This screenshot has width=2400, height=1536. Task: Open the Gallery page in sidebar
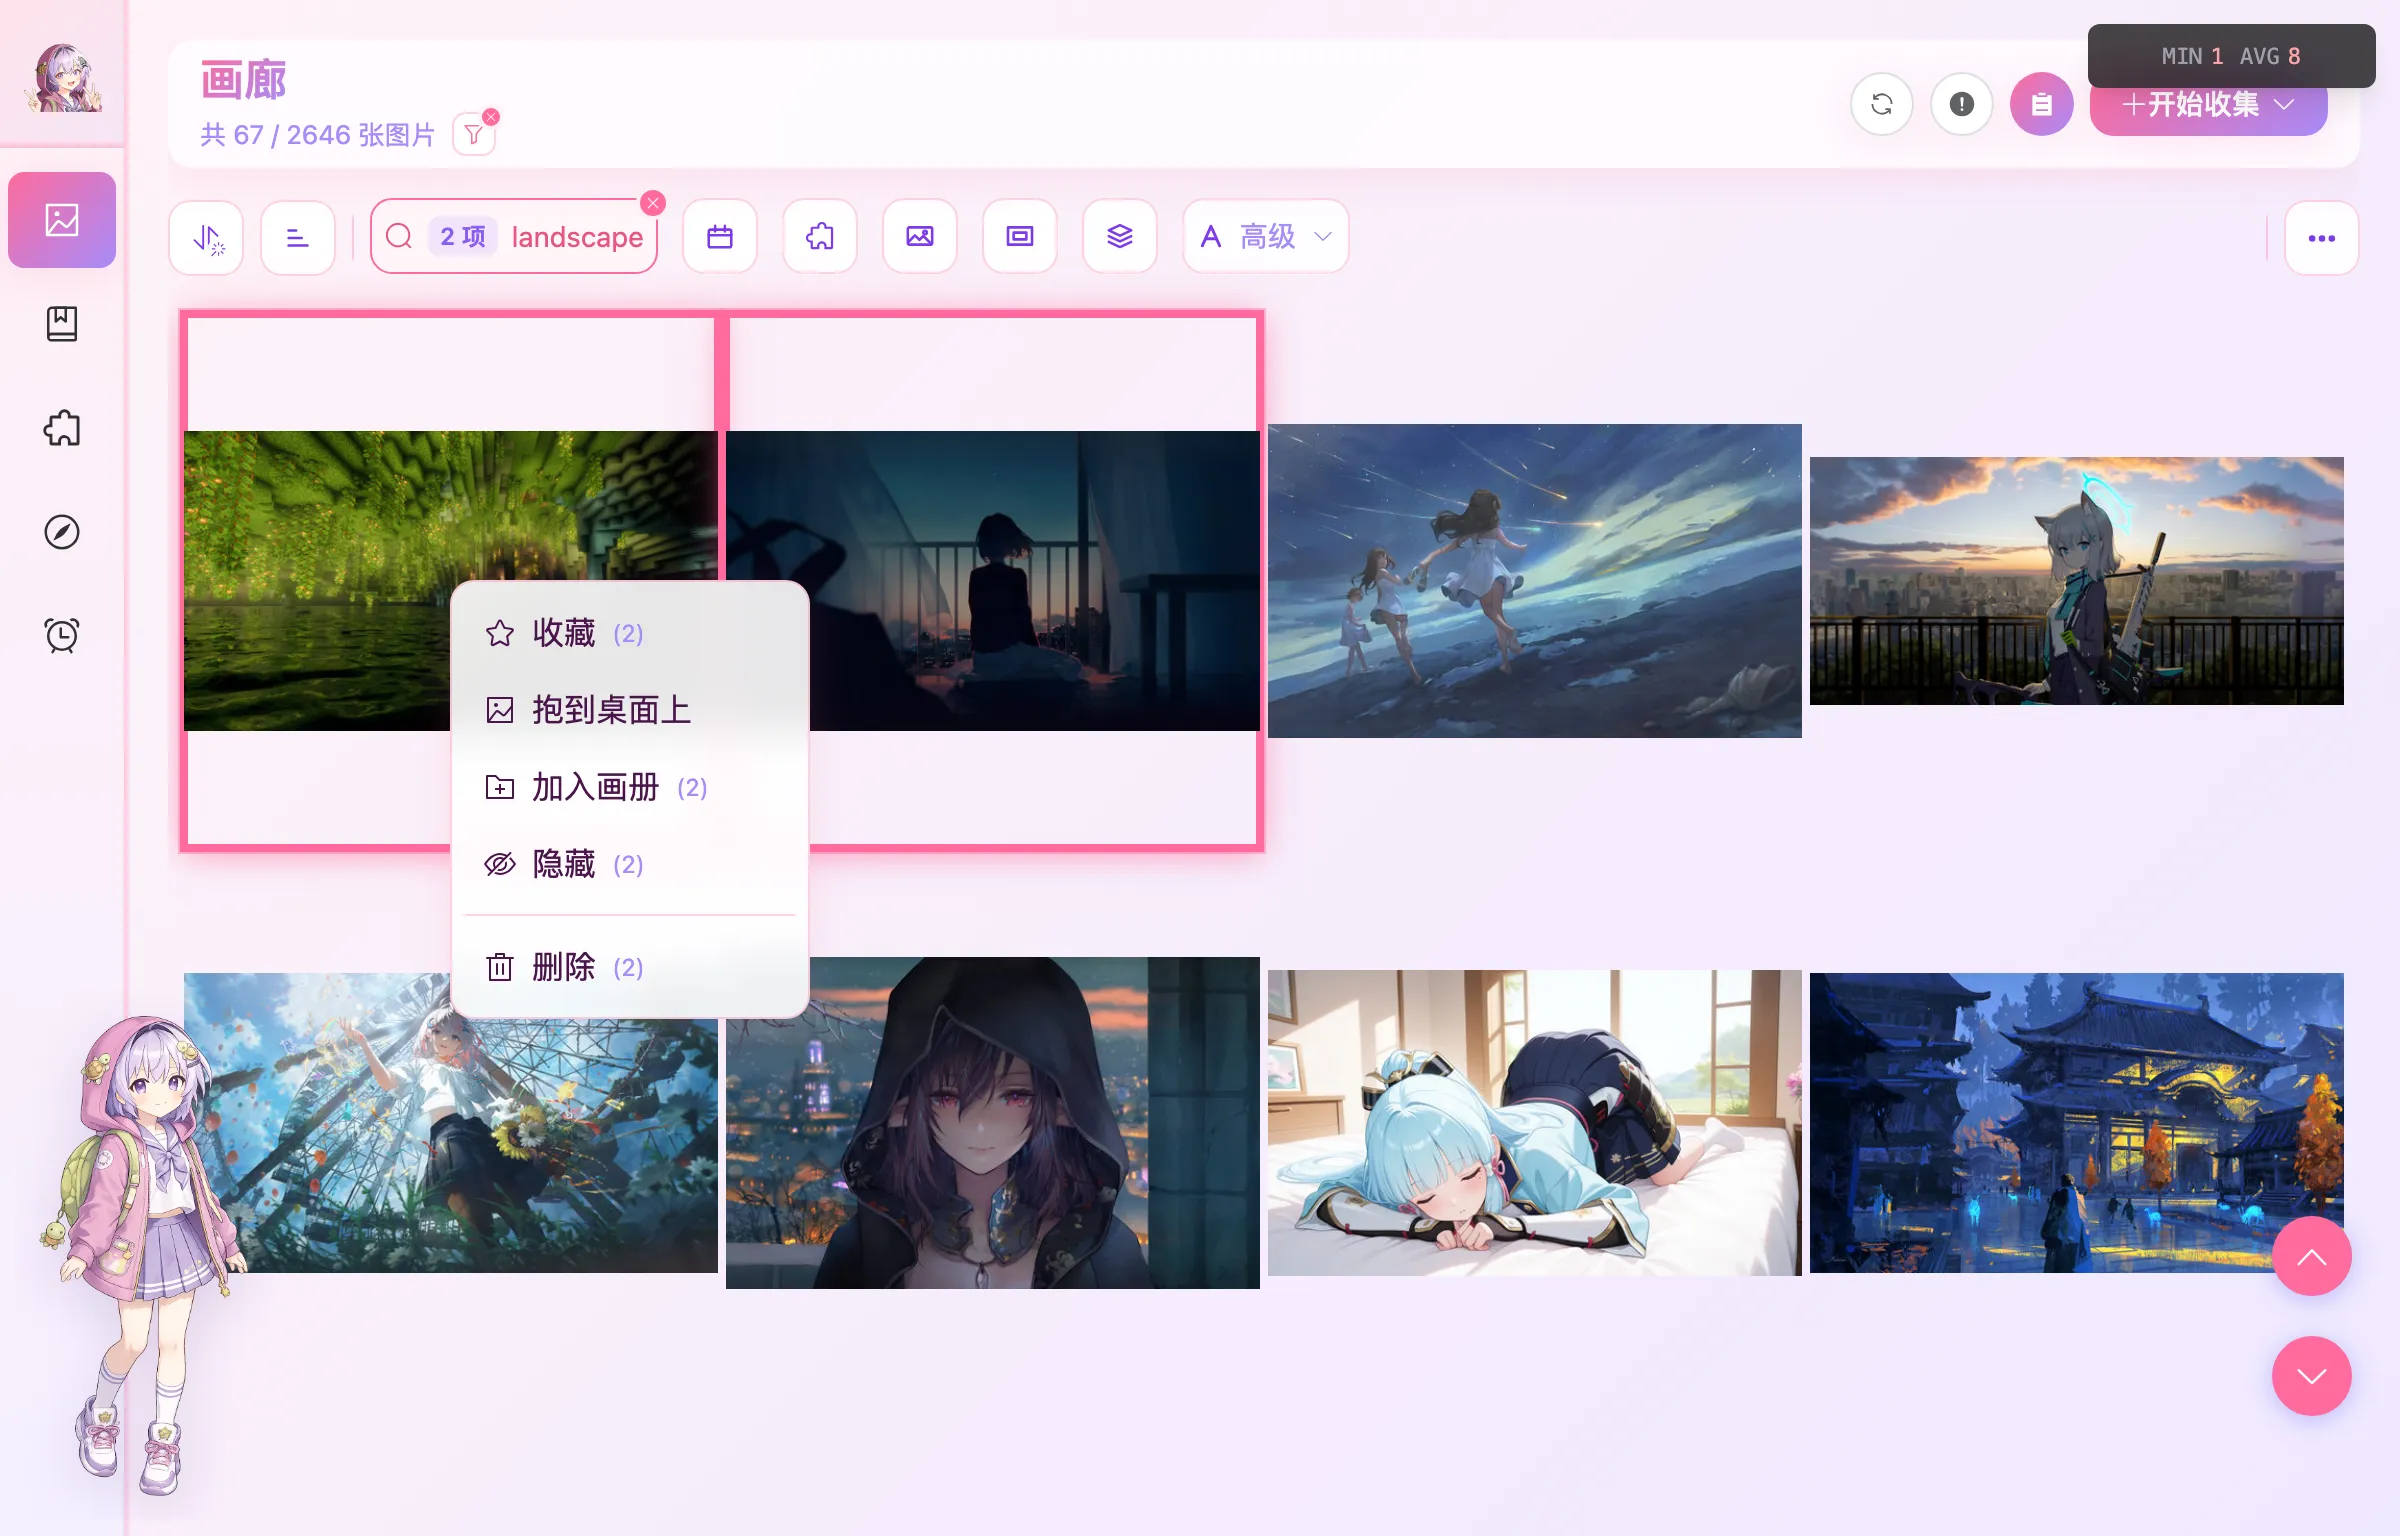click(x=62, y=220)
